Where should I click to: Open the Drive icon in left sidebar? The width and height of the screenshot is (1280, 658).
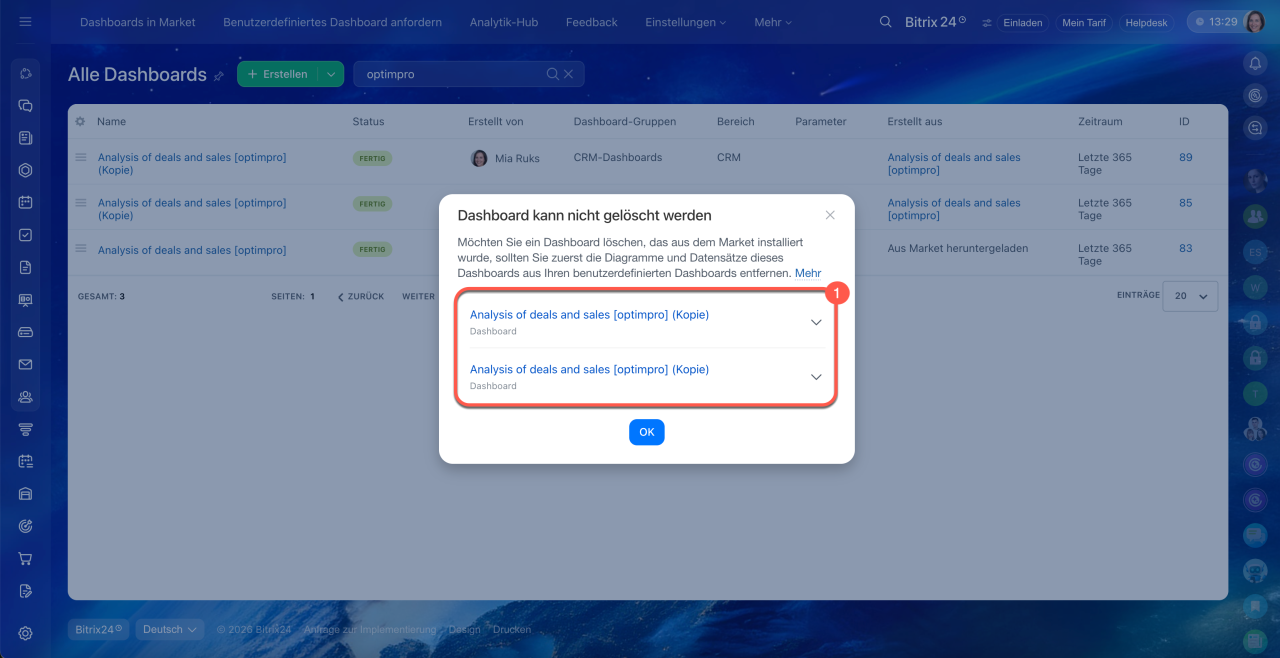(x=26, y=332)
